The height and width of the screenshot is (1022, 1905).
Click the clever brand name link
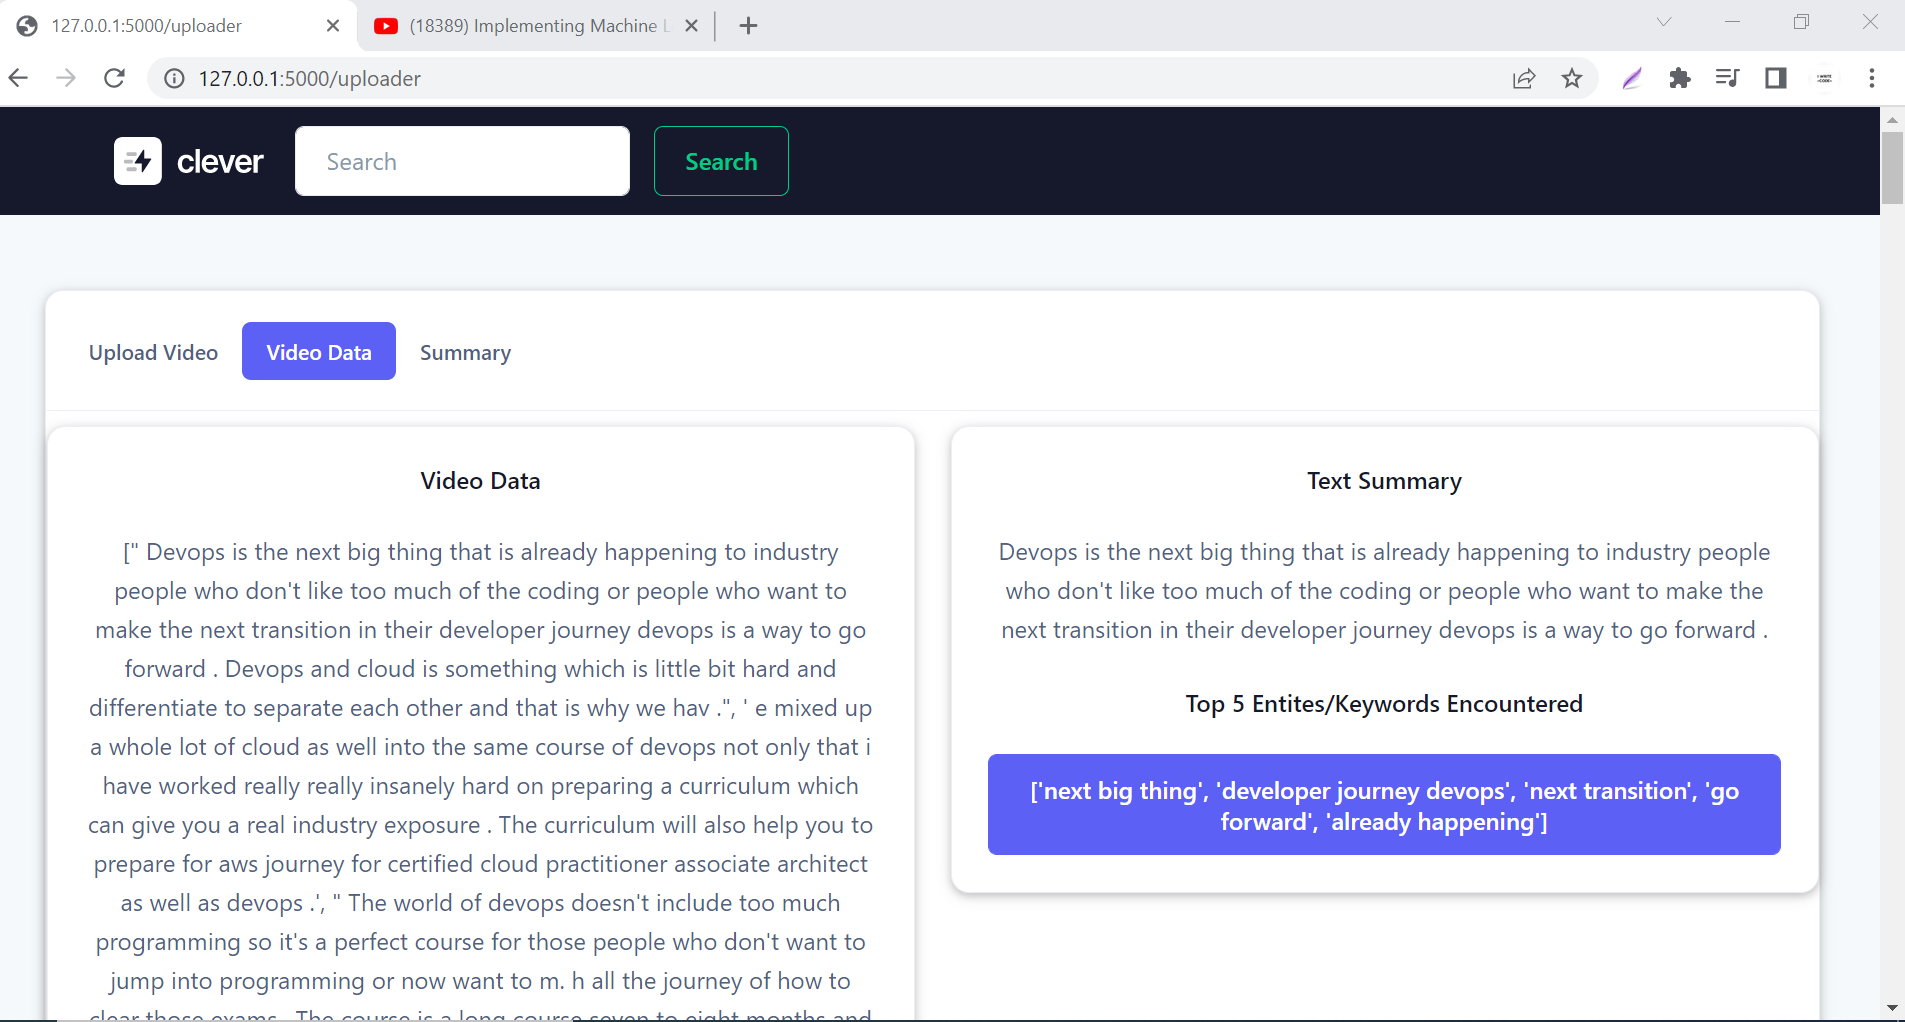tap(220, 161)
